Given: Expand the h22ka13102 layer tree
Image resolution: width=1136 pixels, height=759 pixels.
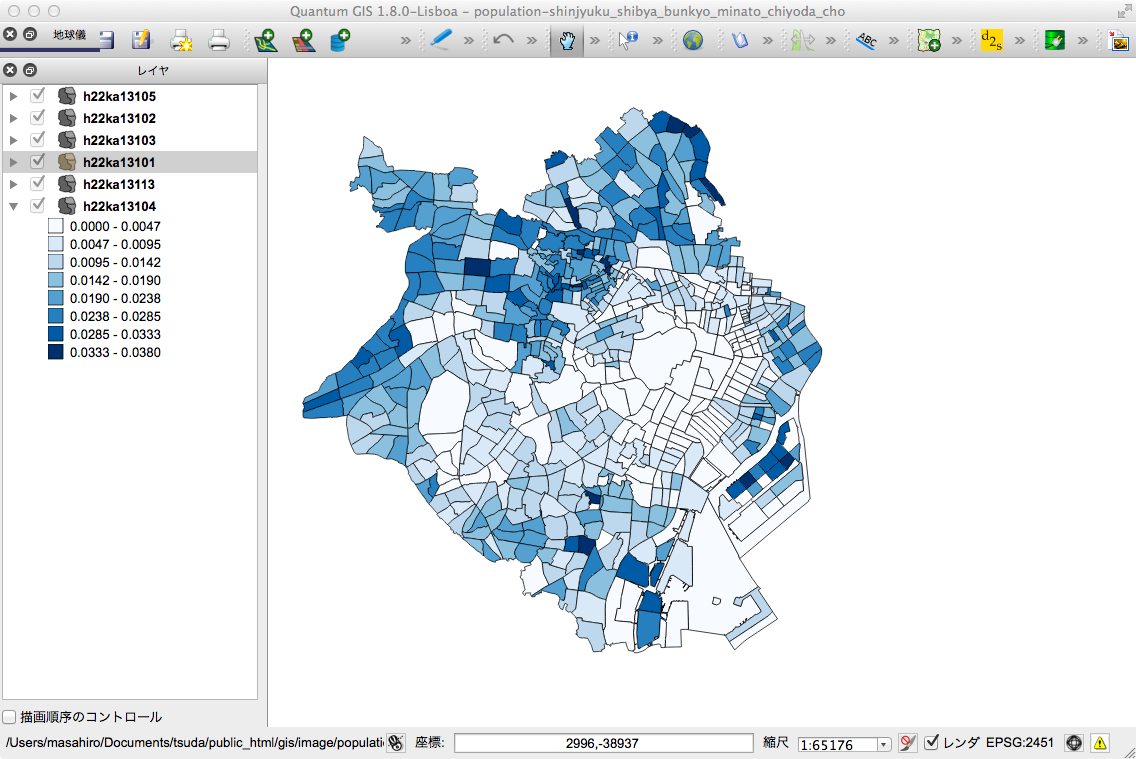Looking at the screenshot, I should [x=14, y=118].
